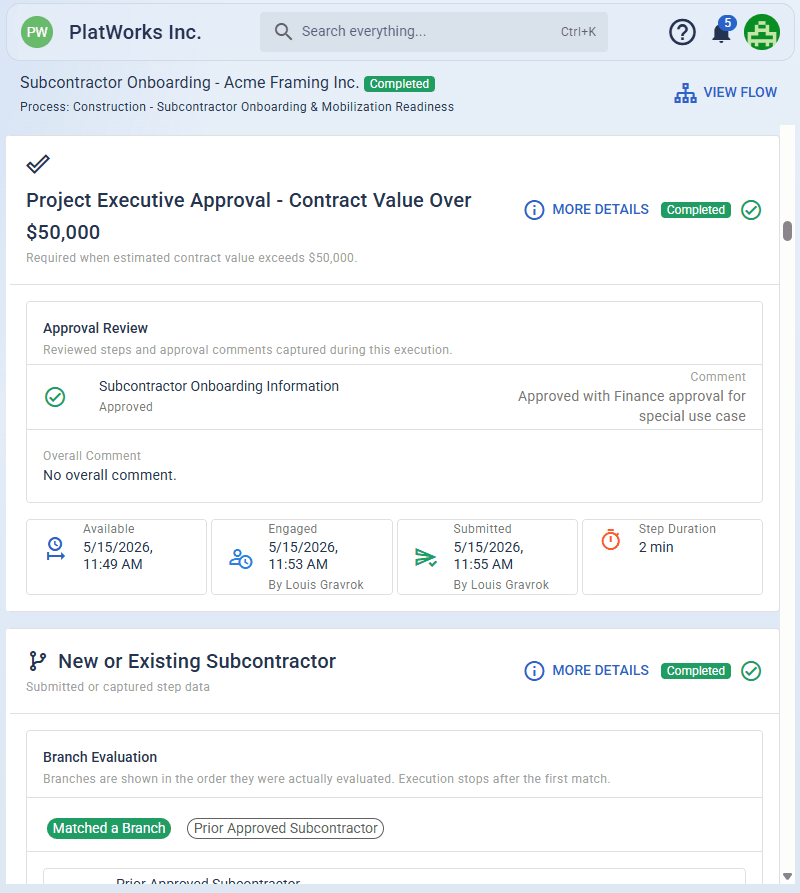This screenshot has width=800, height=893.
Task: Click the Approval Review heading
Action: [95, 328]
